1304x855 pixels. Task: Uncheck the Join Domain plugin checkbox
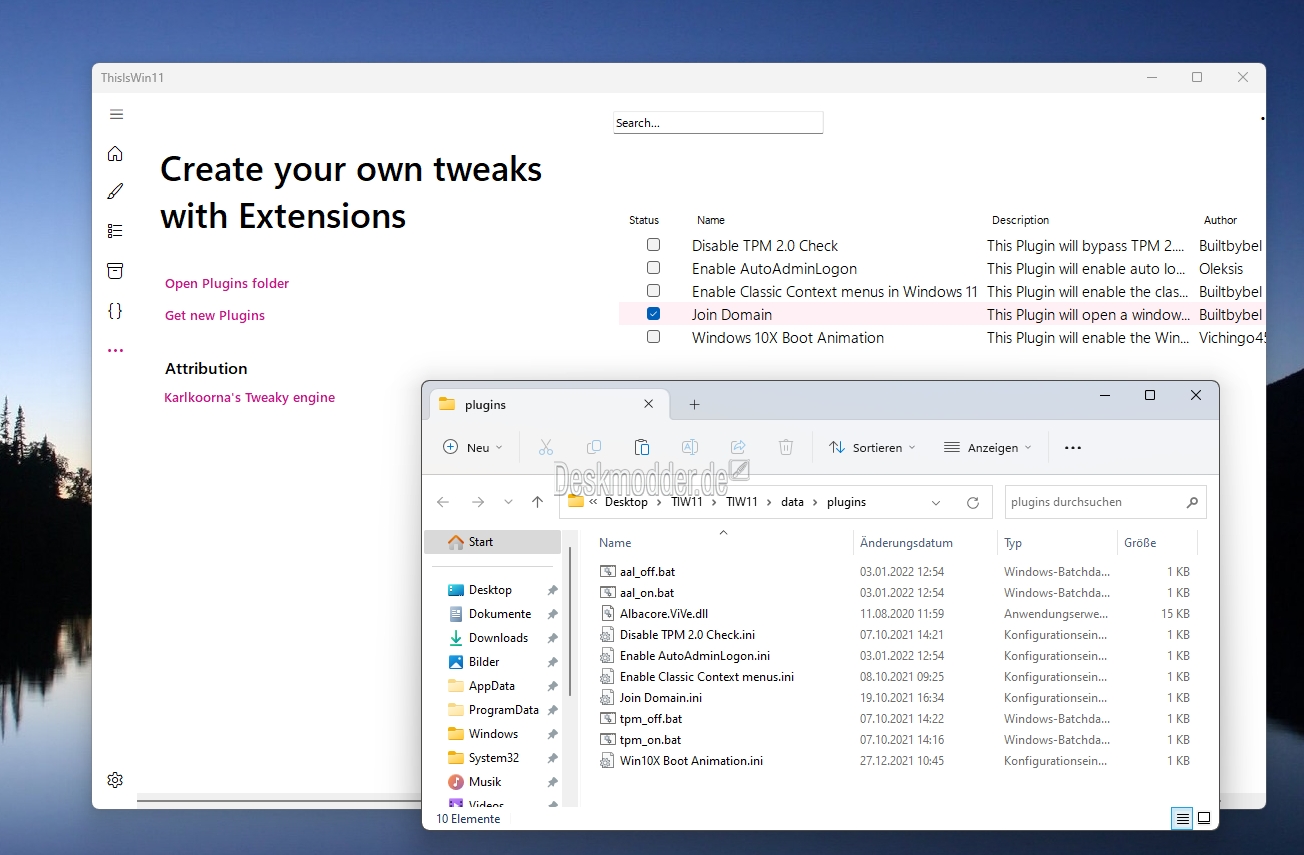coord(653,314)
